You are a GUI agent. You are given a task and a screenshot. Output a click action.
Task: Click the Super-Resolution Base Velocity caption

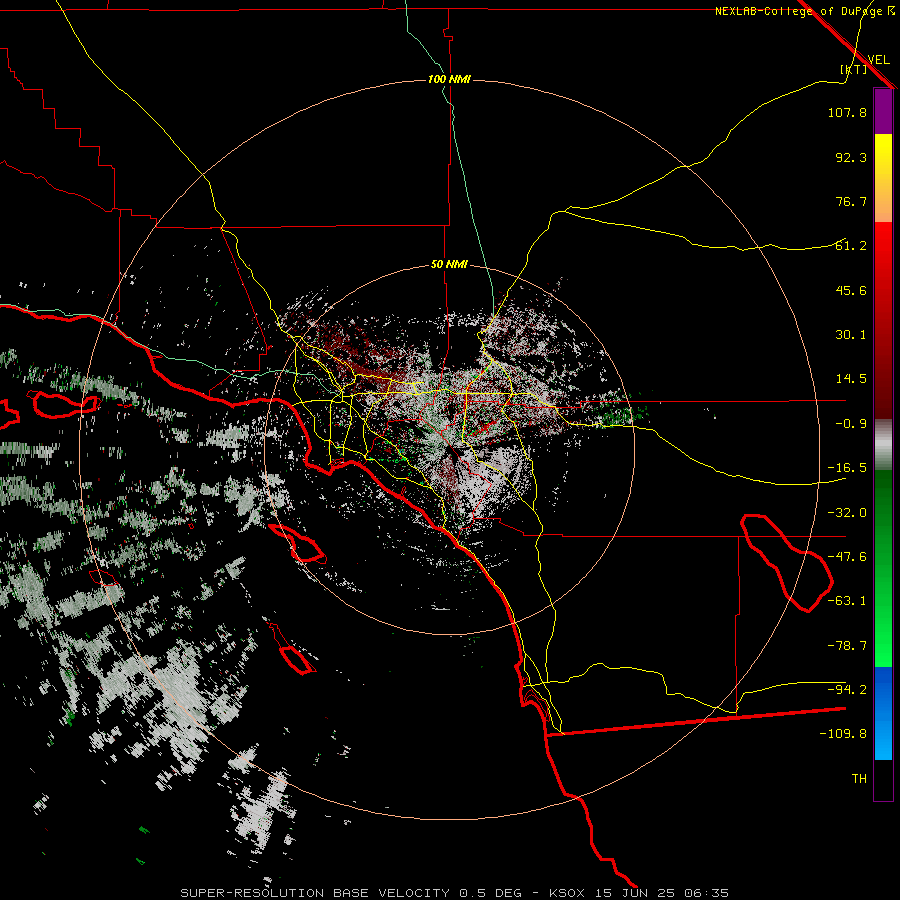click(x=455, y=893)
